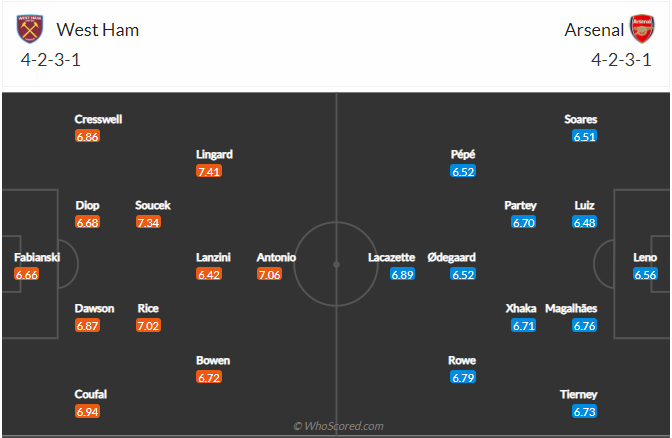Open the West Ham team name link
Screen dimensions: 672x438
98,29
